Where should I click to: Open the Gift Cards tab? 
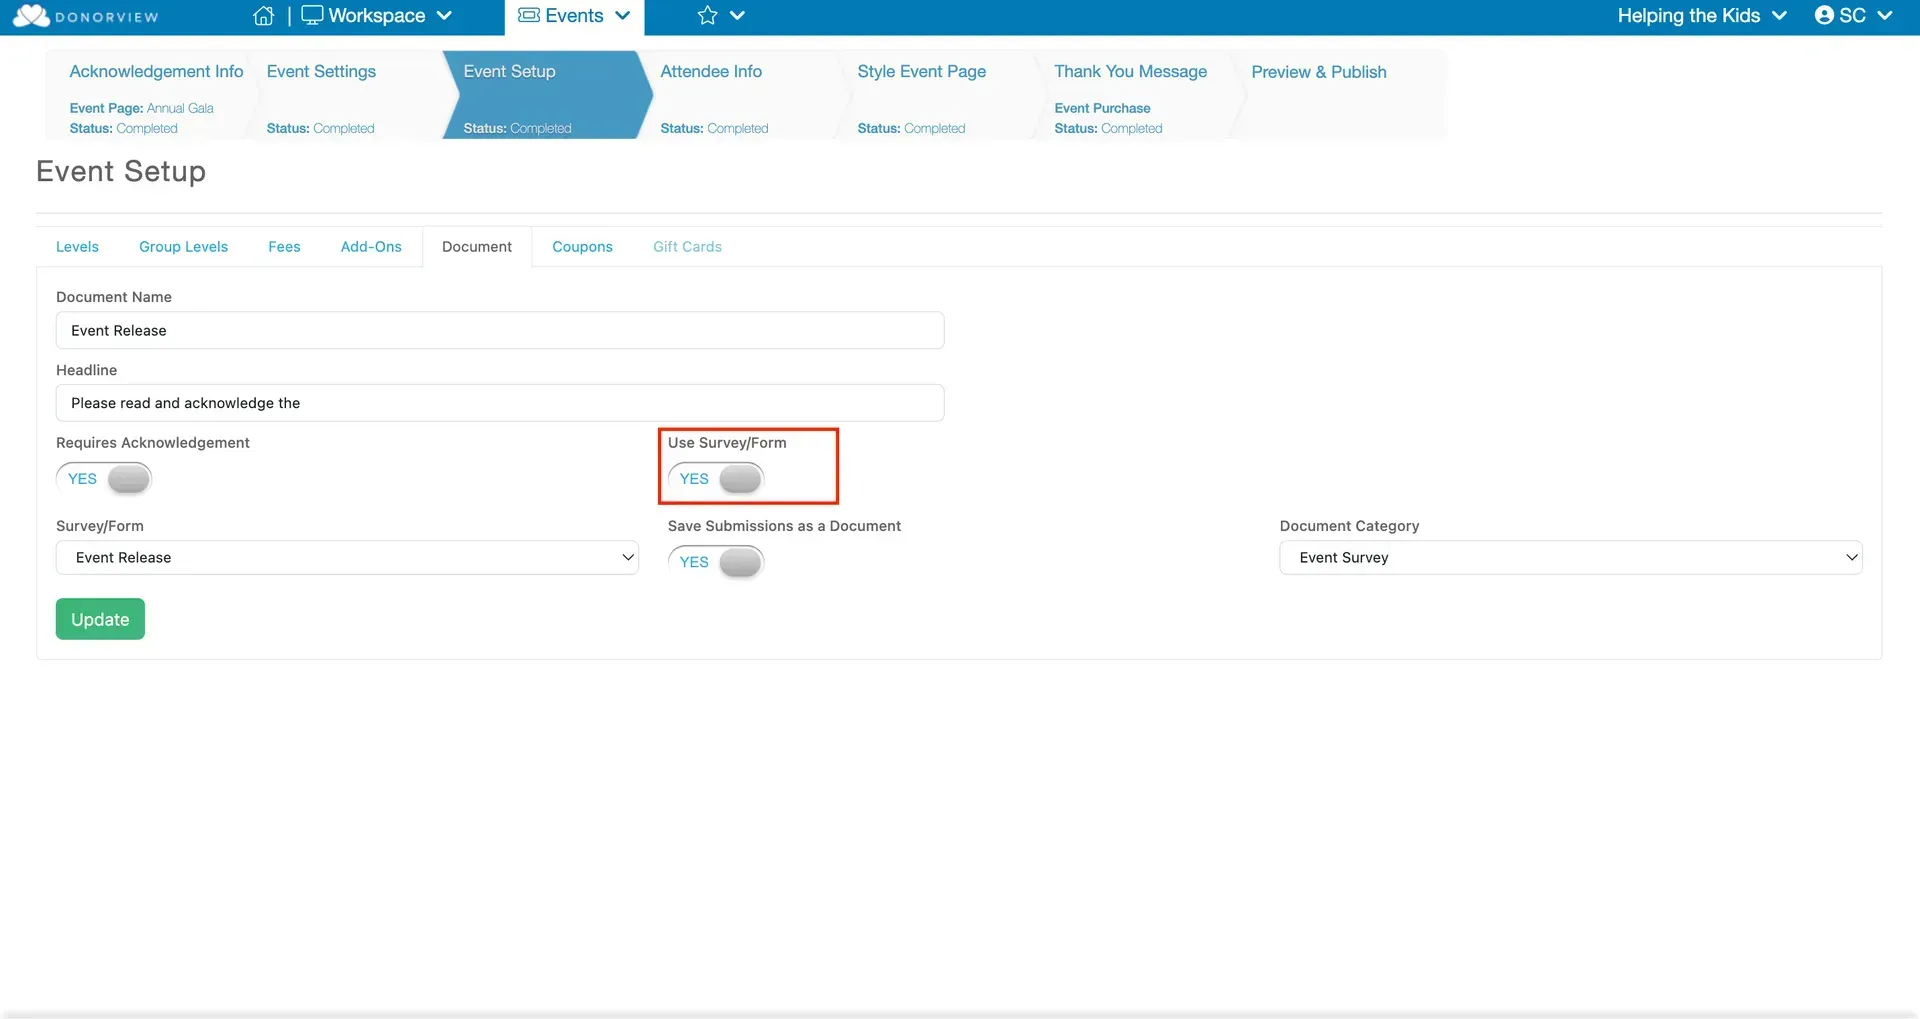[x=687, y=247]
